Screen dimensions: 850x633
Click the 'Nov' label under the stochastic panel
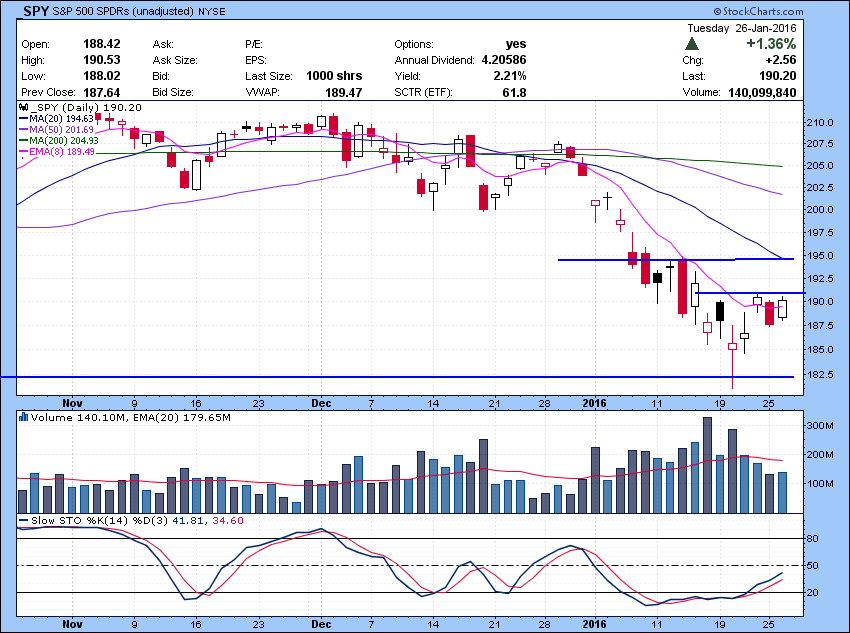(x=72, y=624)
